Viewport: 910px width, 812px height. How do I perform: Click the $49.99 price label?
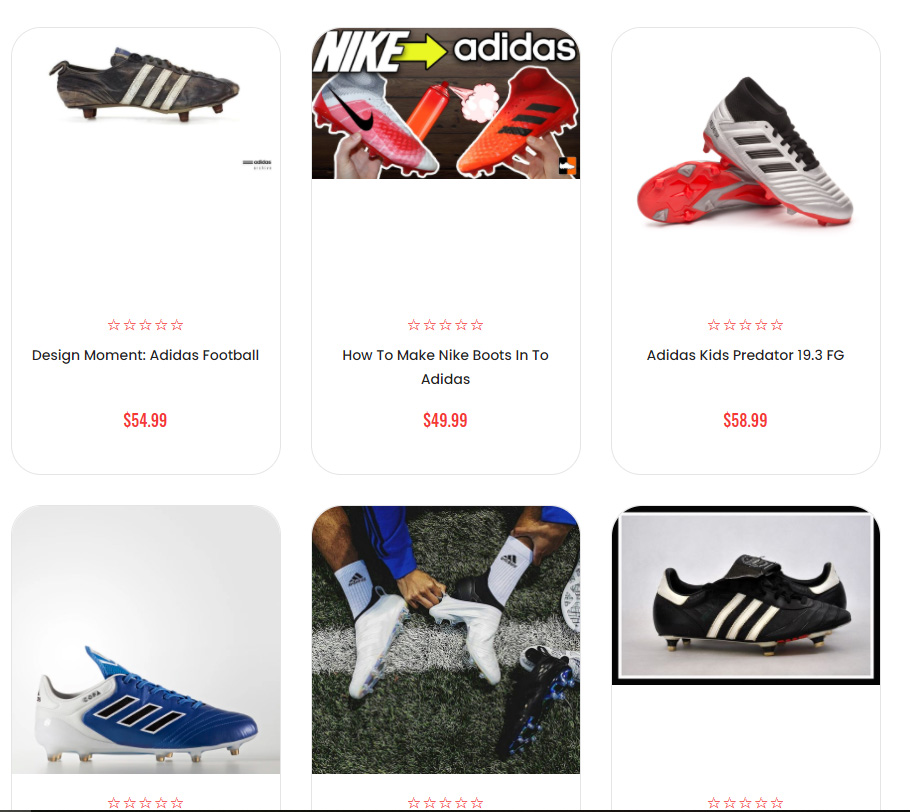(x=445, y=420)
